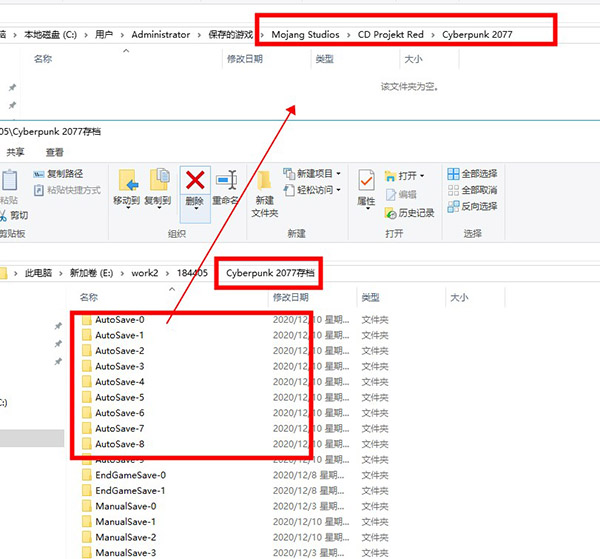
Task: Sort by 名称 column in lower window
Action: (89, 297)
